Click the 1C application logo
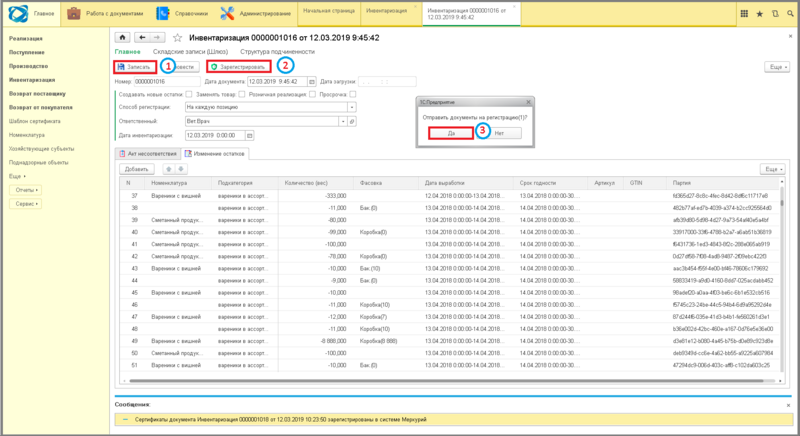Image resolution: width=800 pixels, height=436 pixels. pyautogui.click(x=18, y=14)
